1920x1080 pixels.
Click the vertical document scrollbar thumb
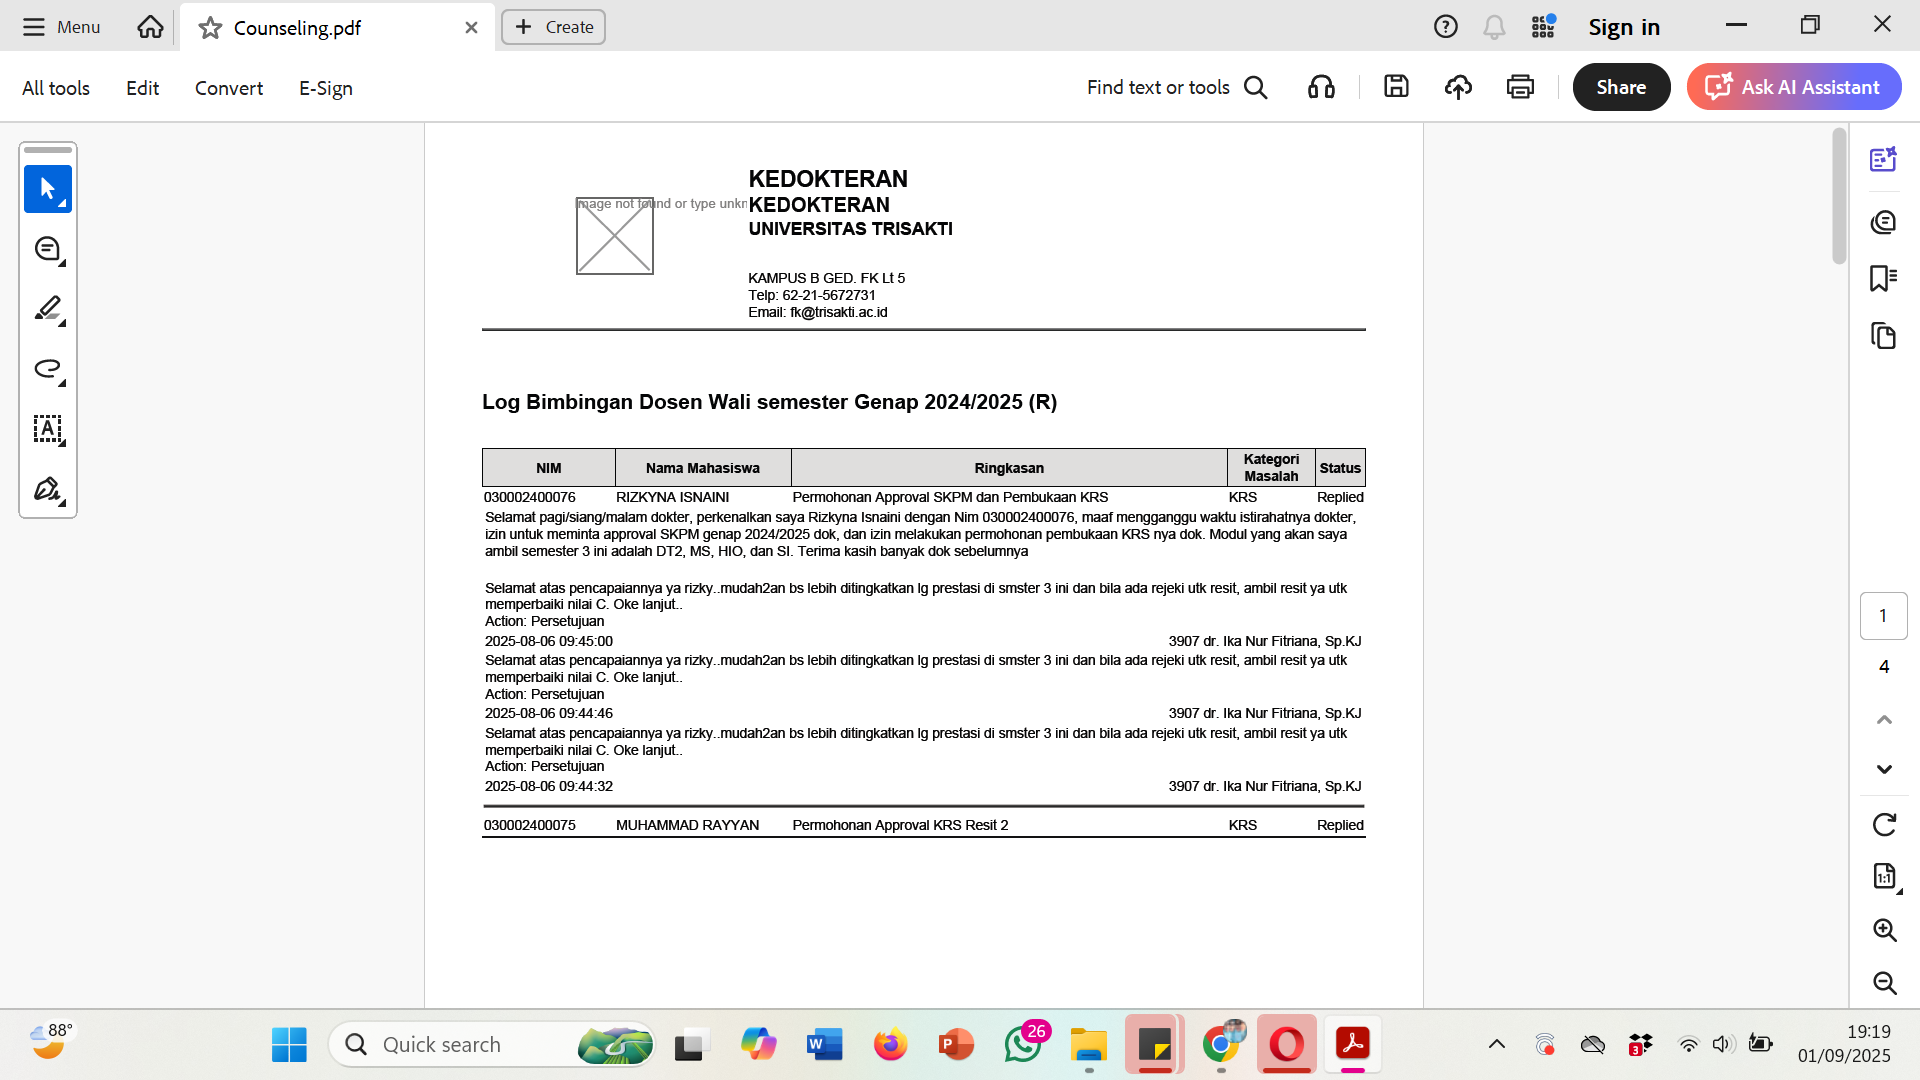(x=1839, y=197)
